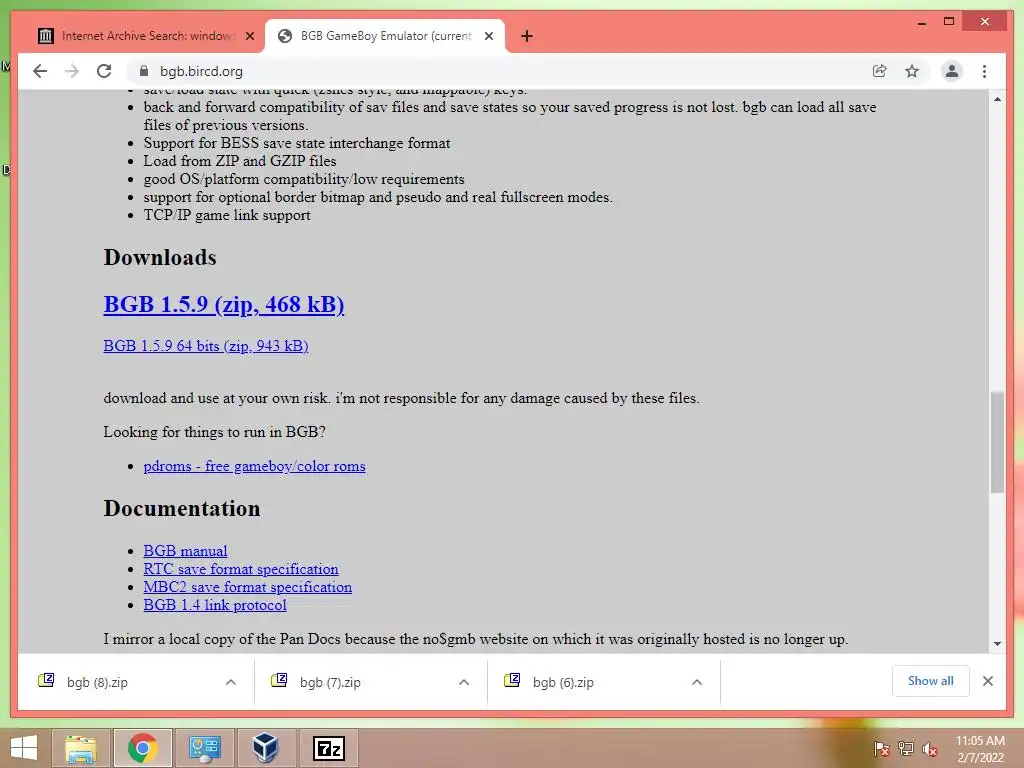Viewport: 1024px width, 768px height.
Task: Click 'Looking for things to run in BGB?' text
Action: [214, 432]
